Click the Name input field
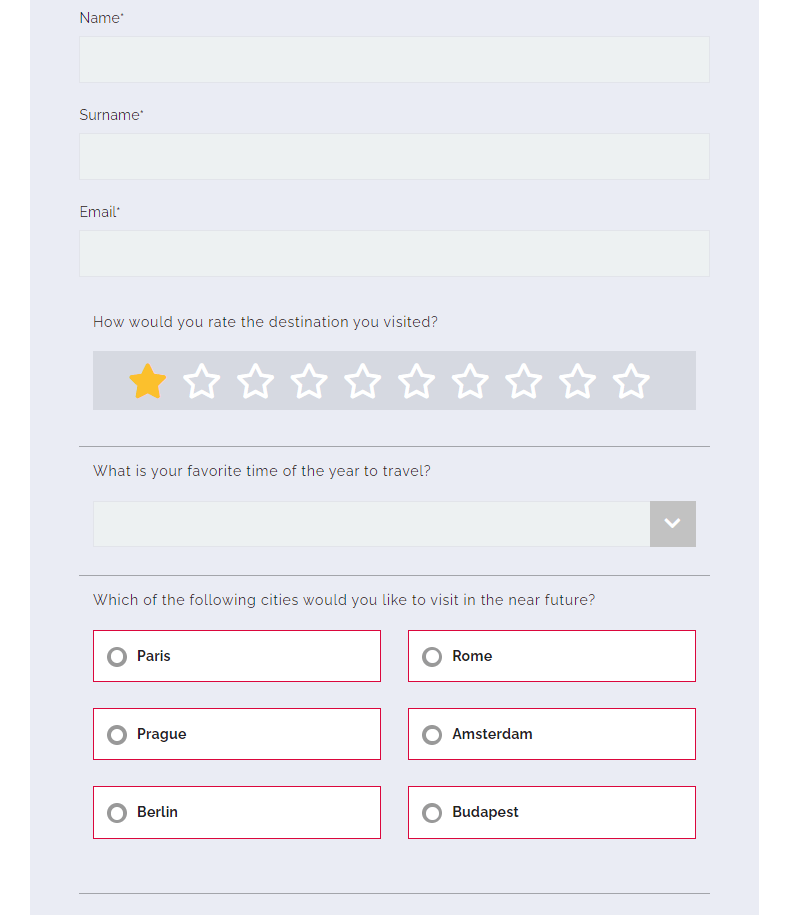The image size is (789, 915). tap(394, 59)
